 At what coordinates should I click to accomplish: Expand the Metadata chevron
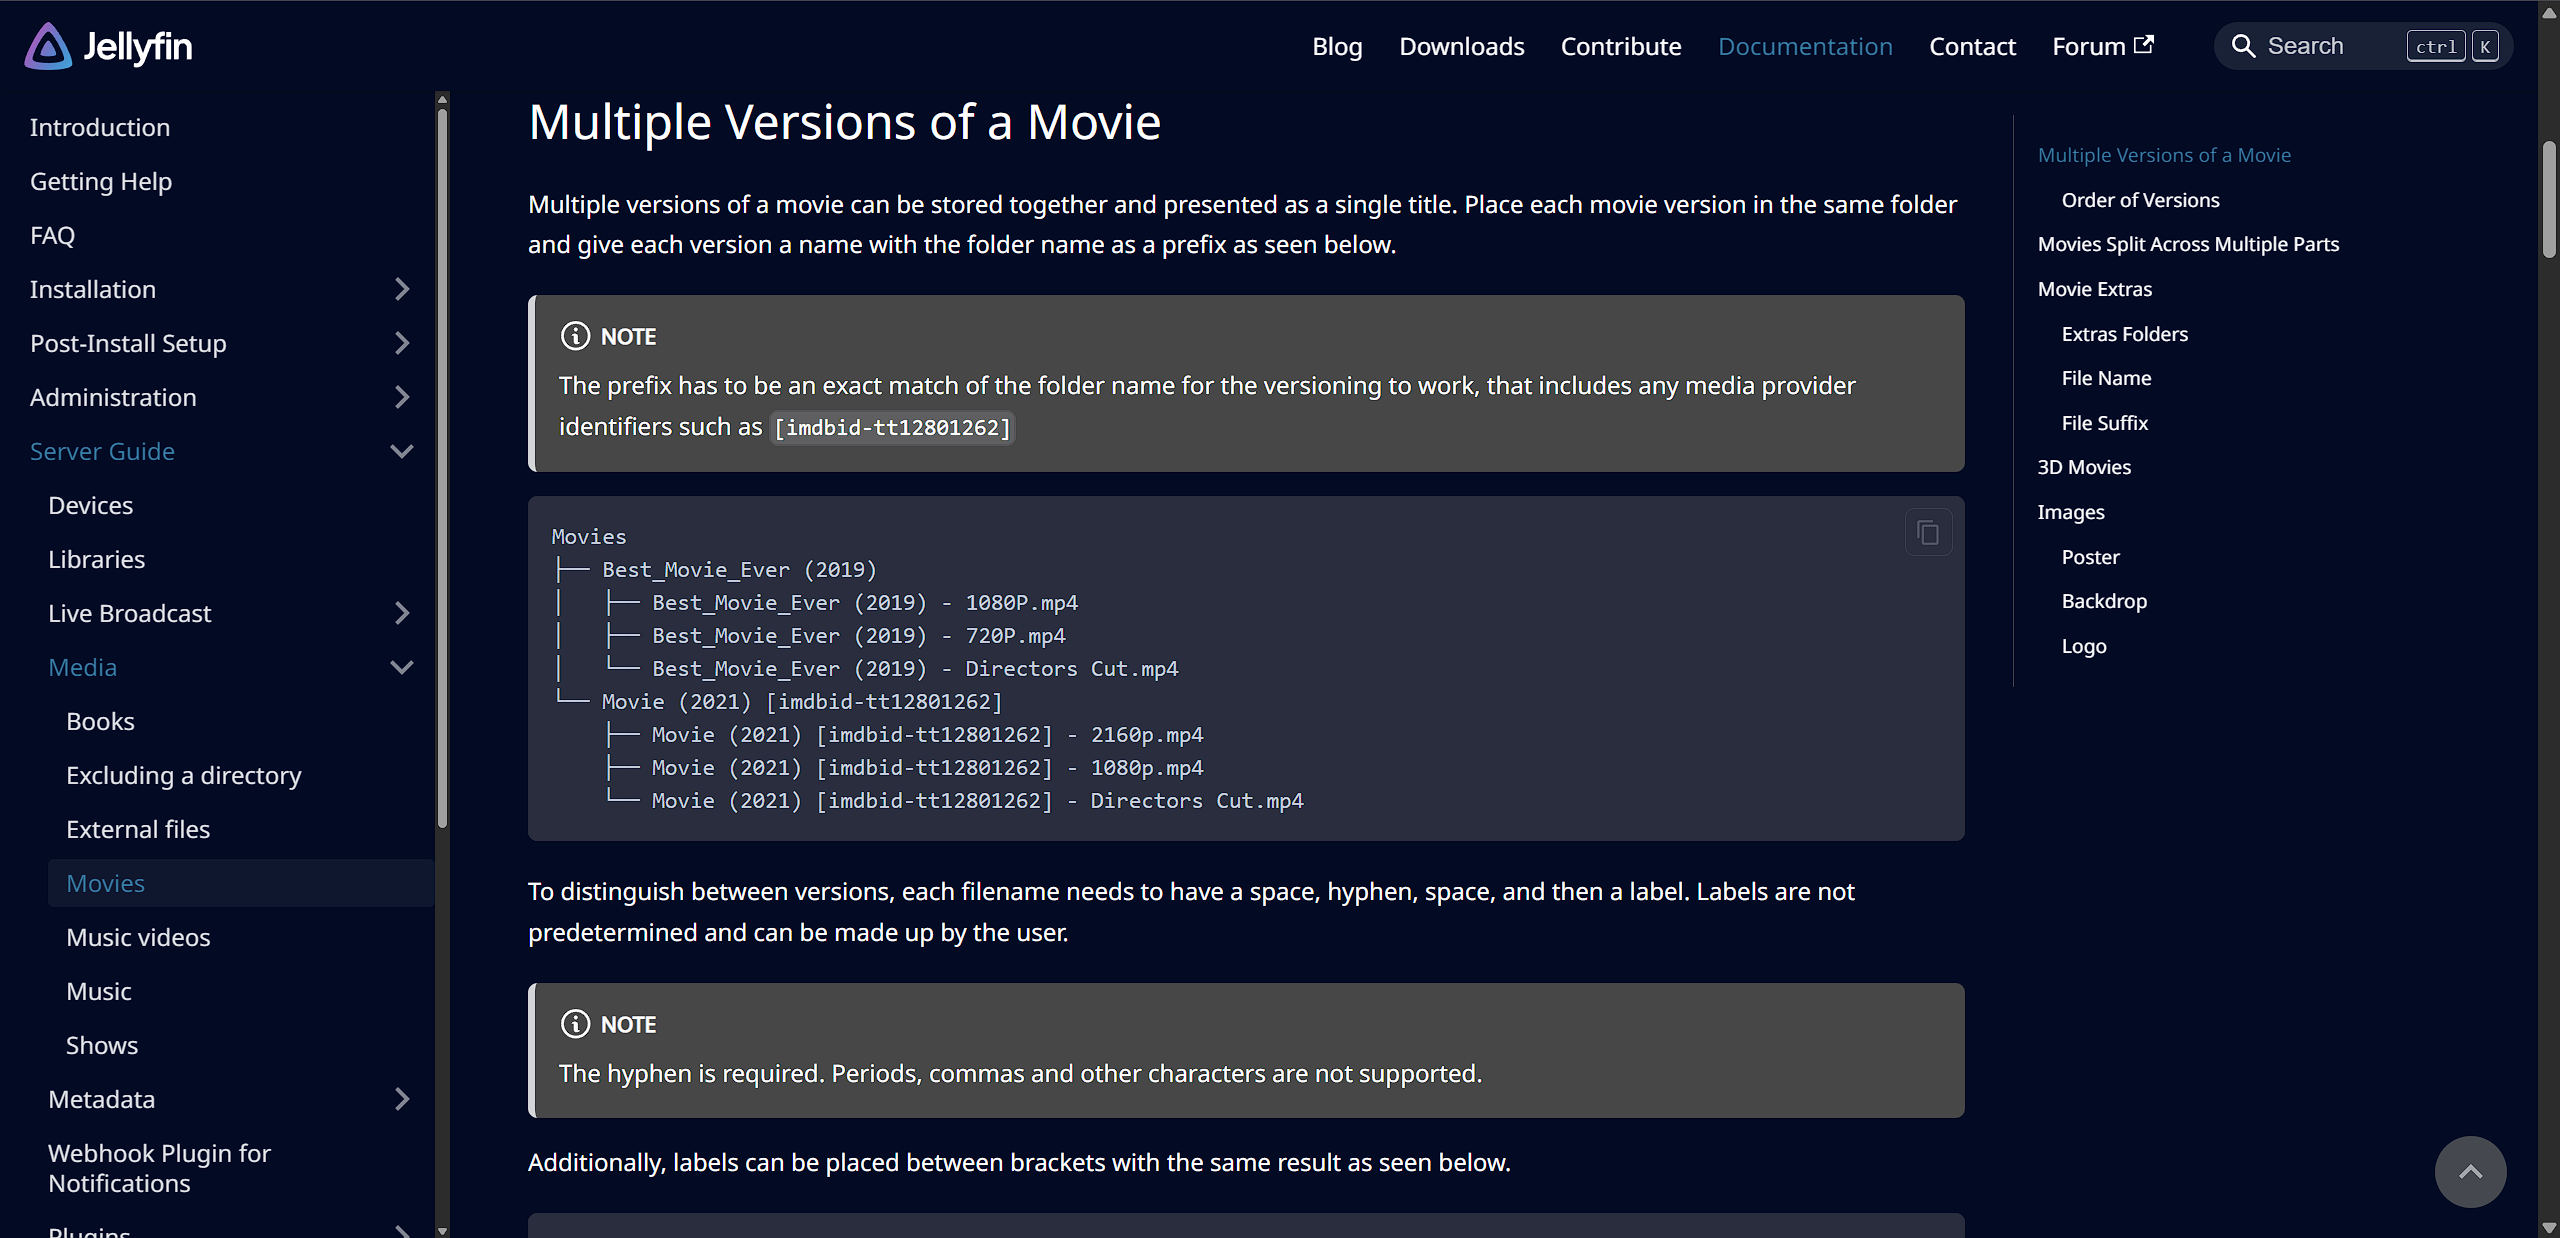(x=402, y=1099)
